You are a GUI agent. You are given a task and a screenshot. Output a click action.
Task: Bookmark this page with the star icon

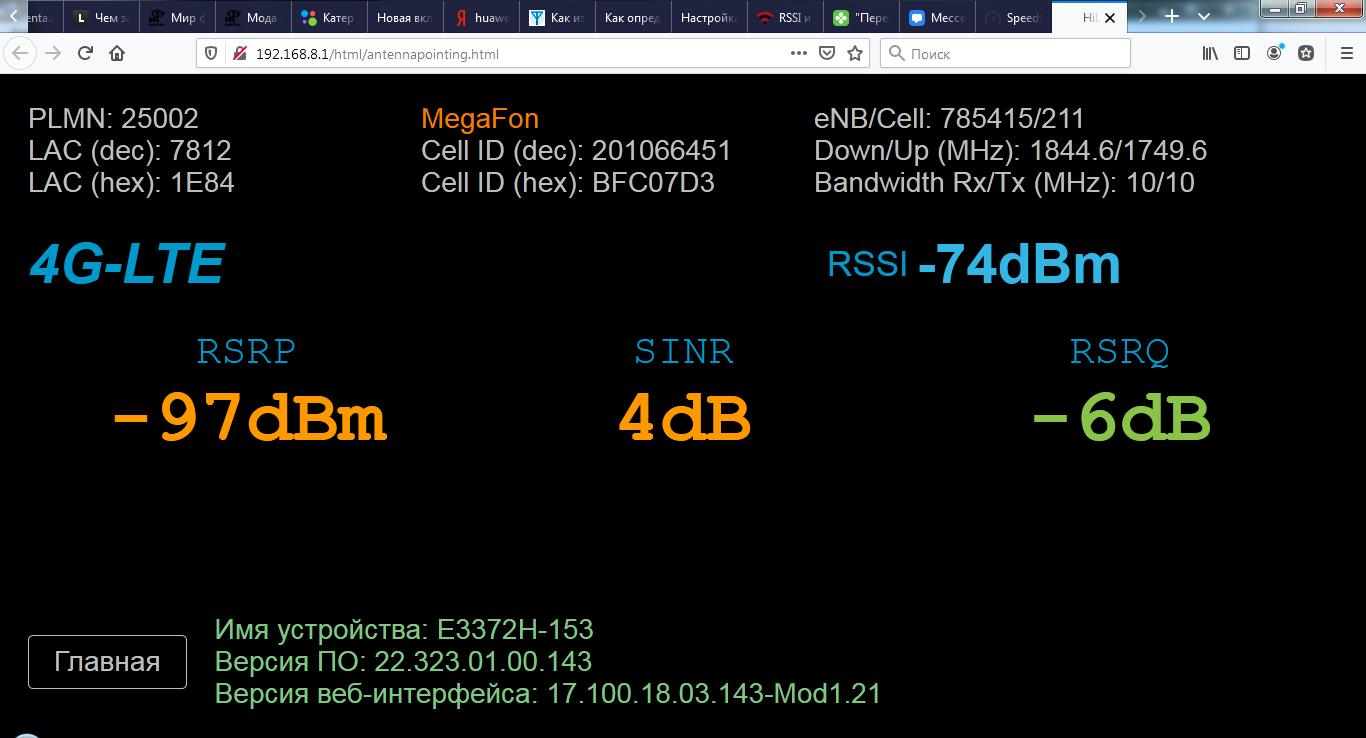click(x=855, y=54)
